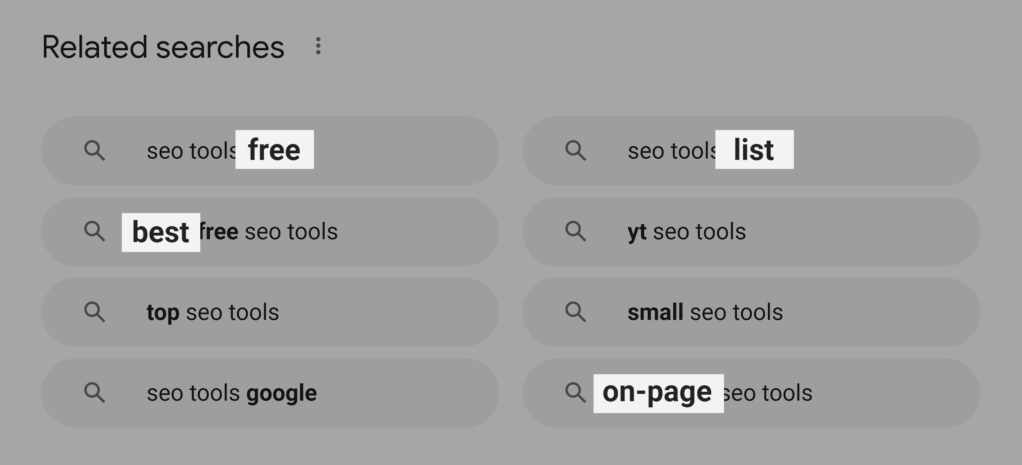The width and height of the screenshot is (1022, 465).
Task: Click search icon beside 'seo tools list'
Action: click(x=575, y=150)
